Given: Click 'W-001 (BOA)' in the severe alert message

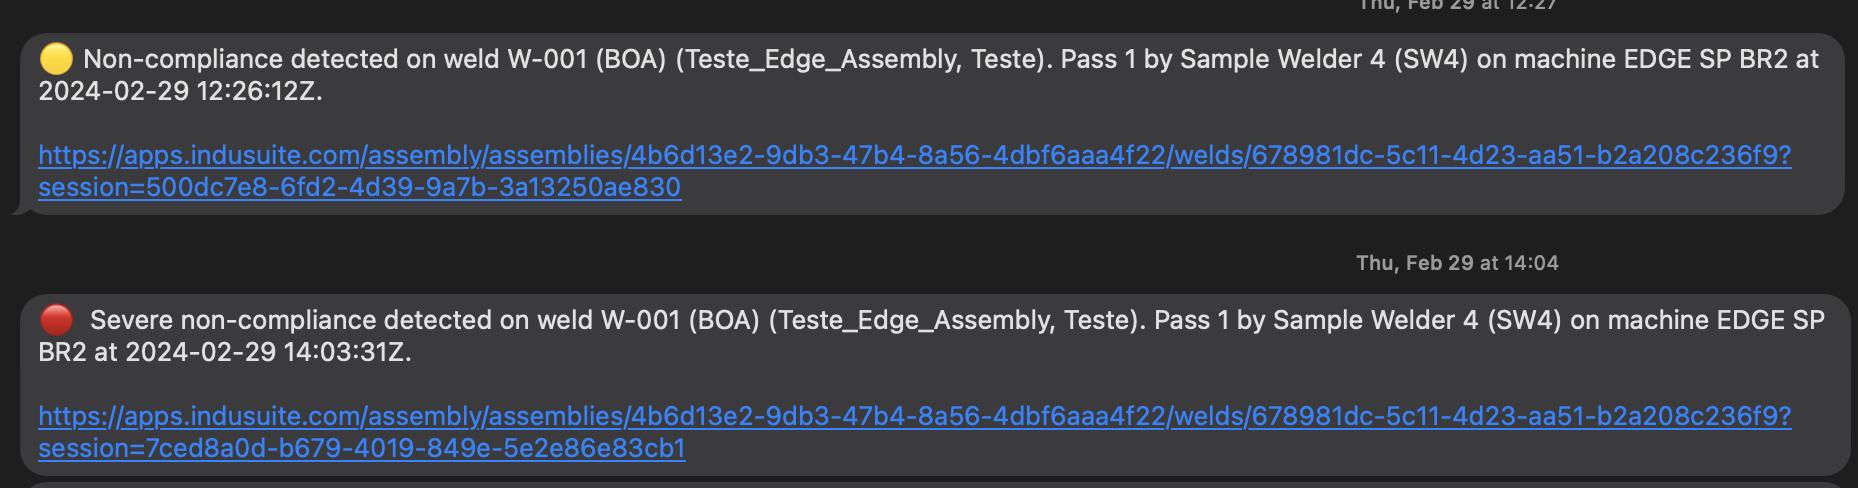Looking at the screenshot, I should (x=680, y=321).
